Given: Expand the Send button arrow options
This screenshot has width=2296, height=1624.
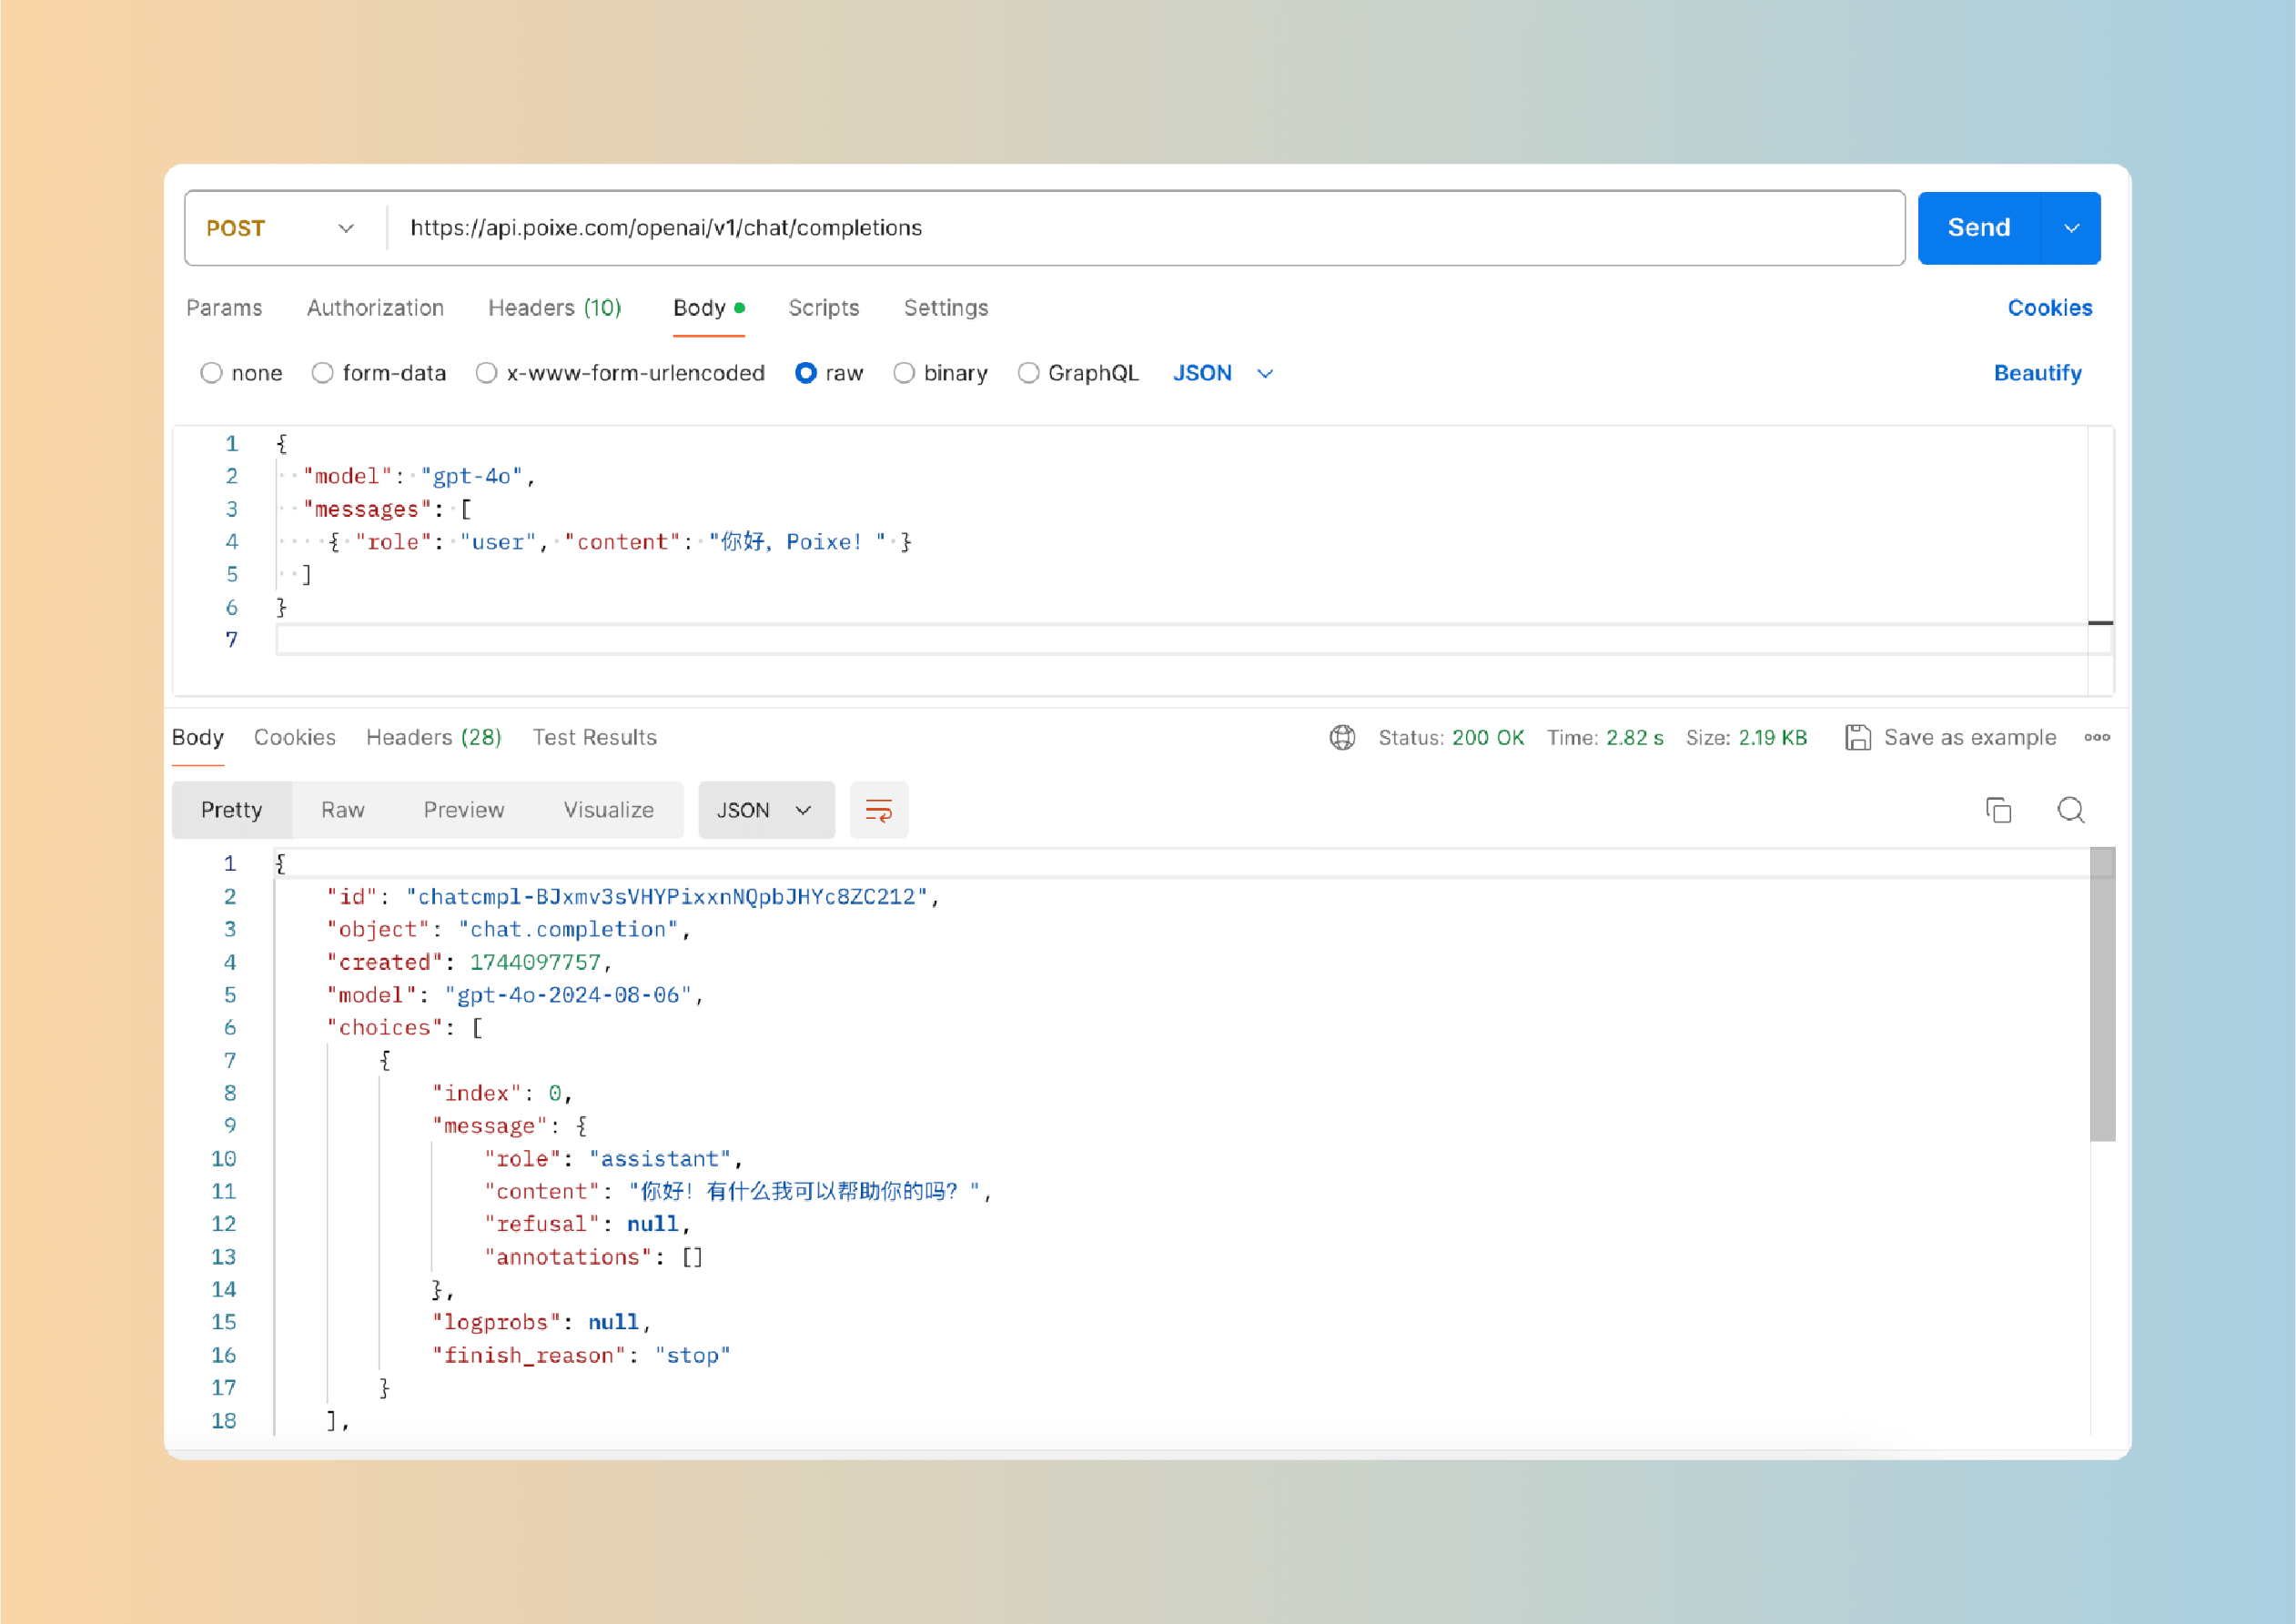Looking at the screenshot, I should coord(2071,229).
